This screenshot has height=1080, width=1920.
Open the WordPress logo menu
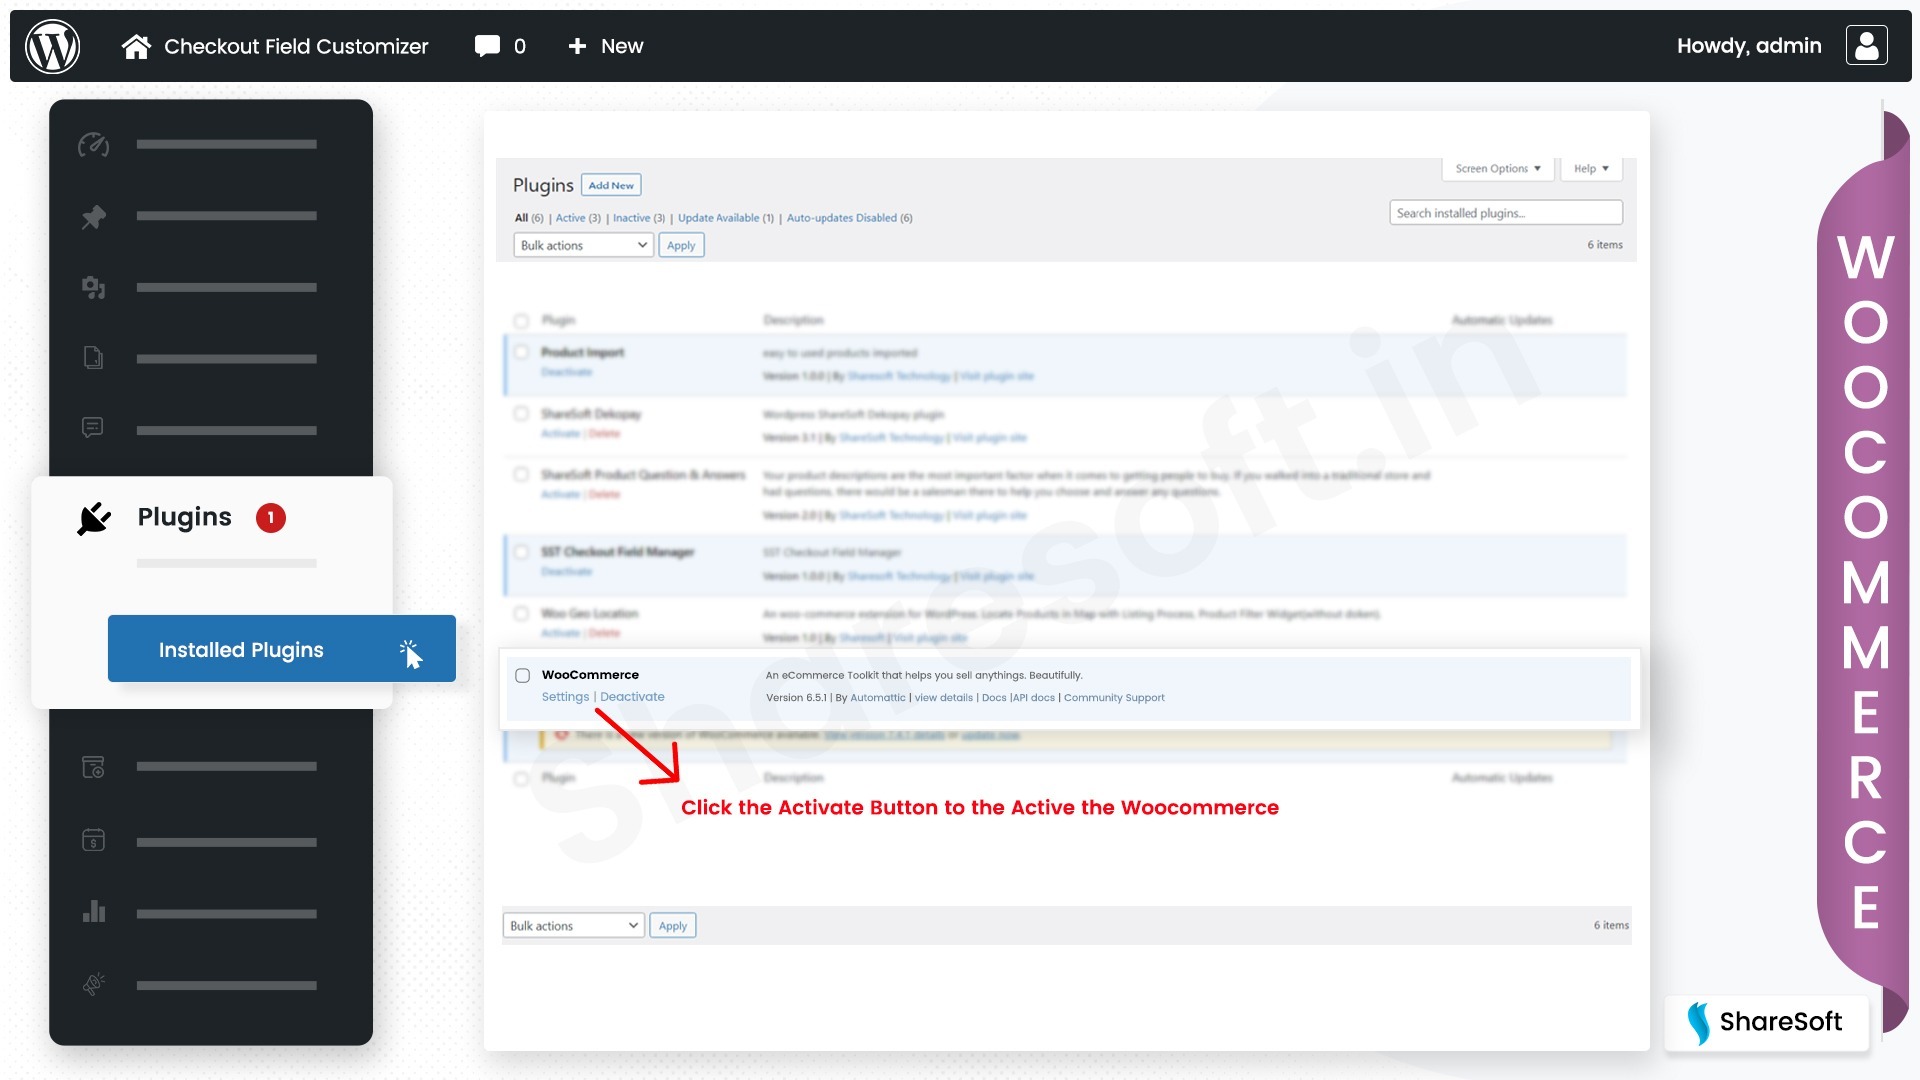point(52,46)
